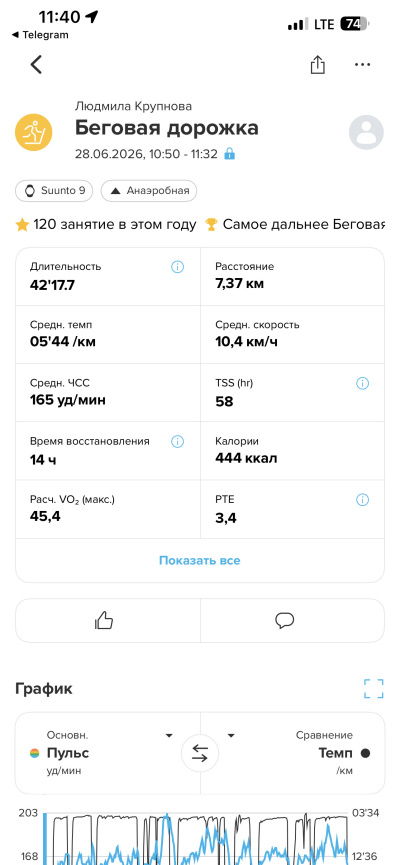Like the workout with thumbs up
This screenshot has height=865, width=400.
point(104,621)
